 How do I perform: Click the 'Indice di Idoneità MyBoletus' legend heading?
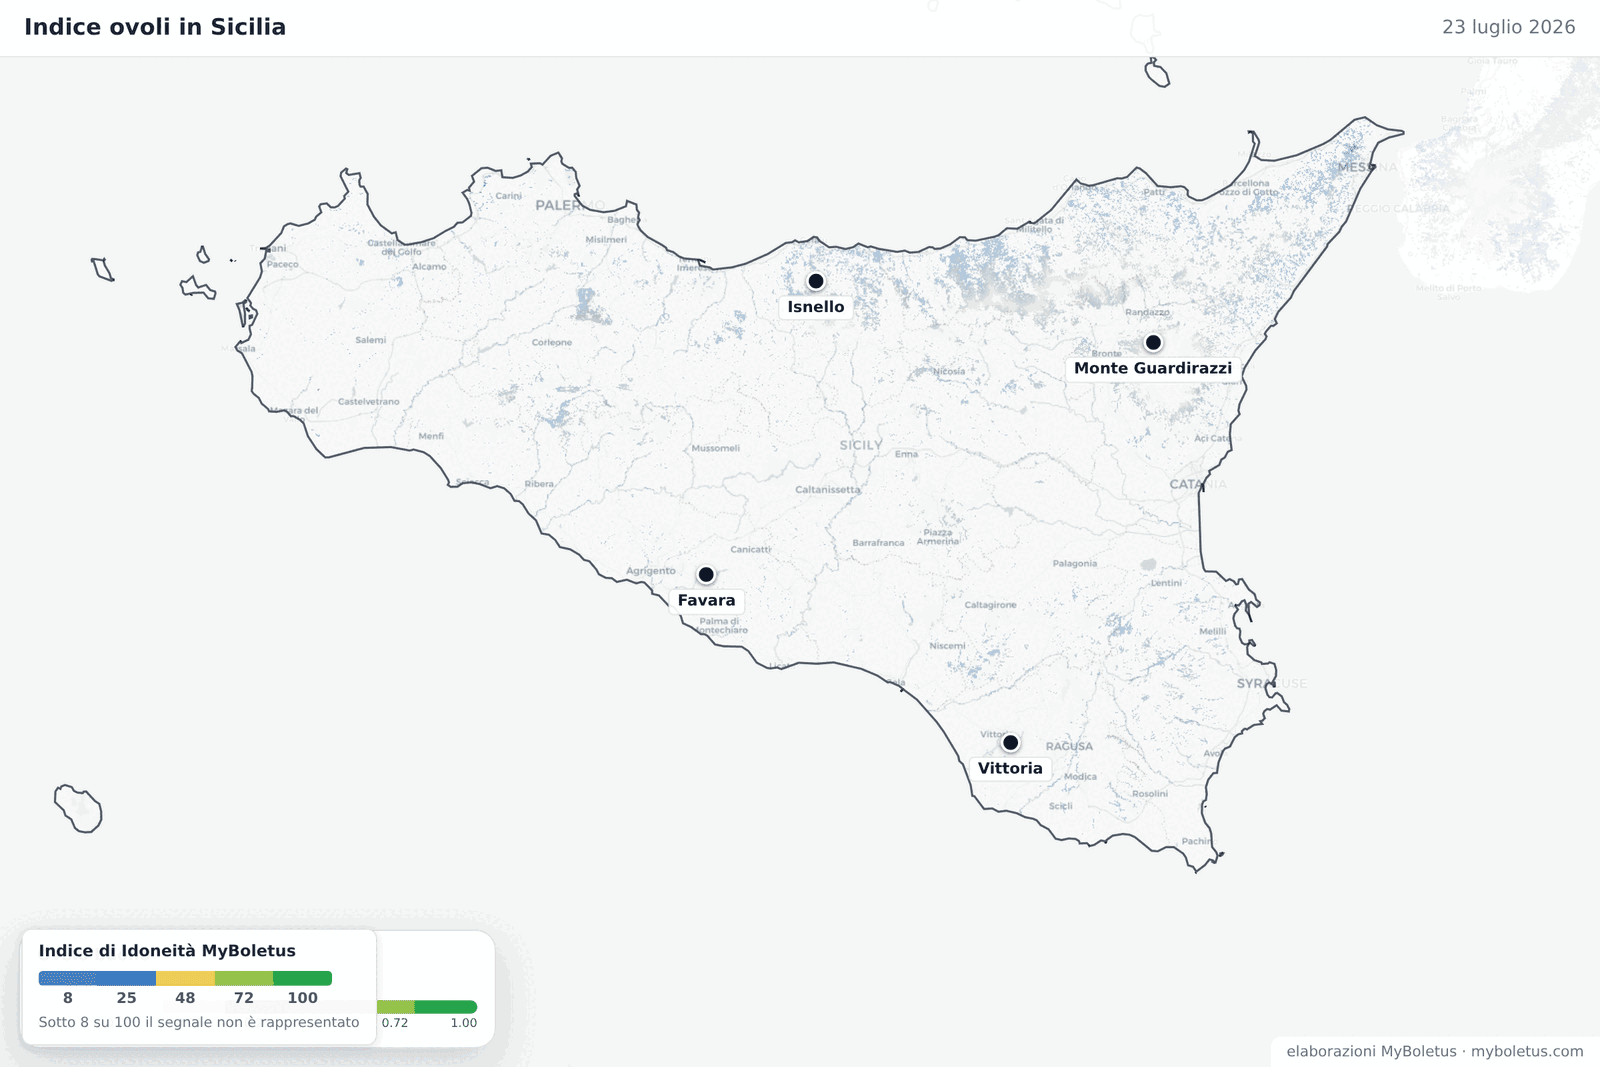[x=167, y=951]
